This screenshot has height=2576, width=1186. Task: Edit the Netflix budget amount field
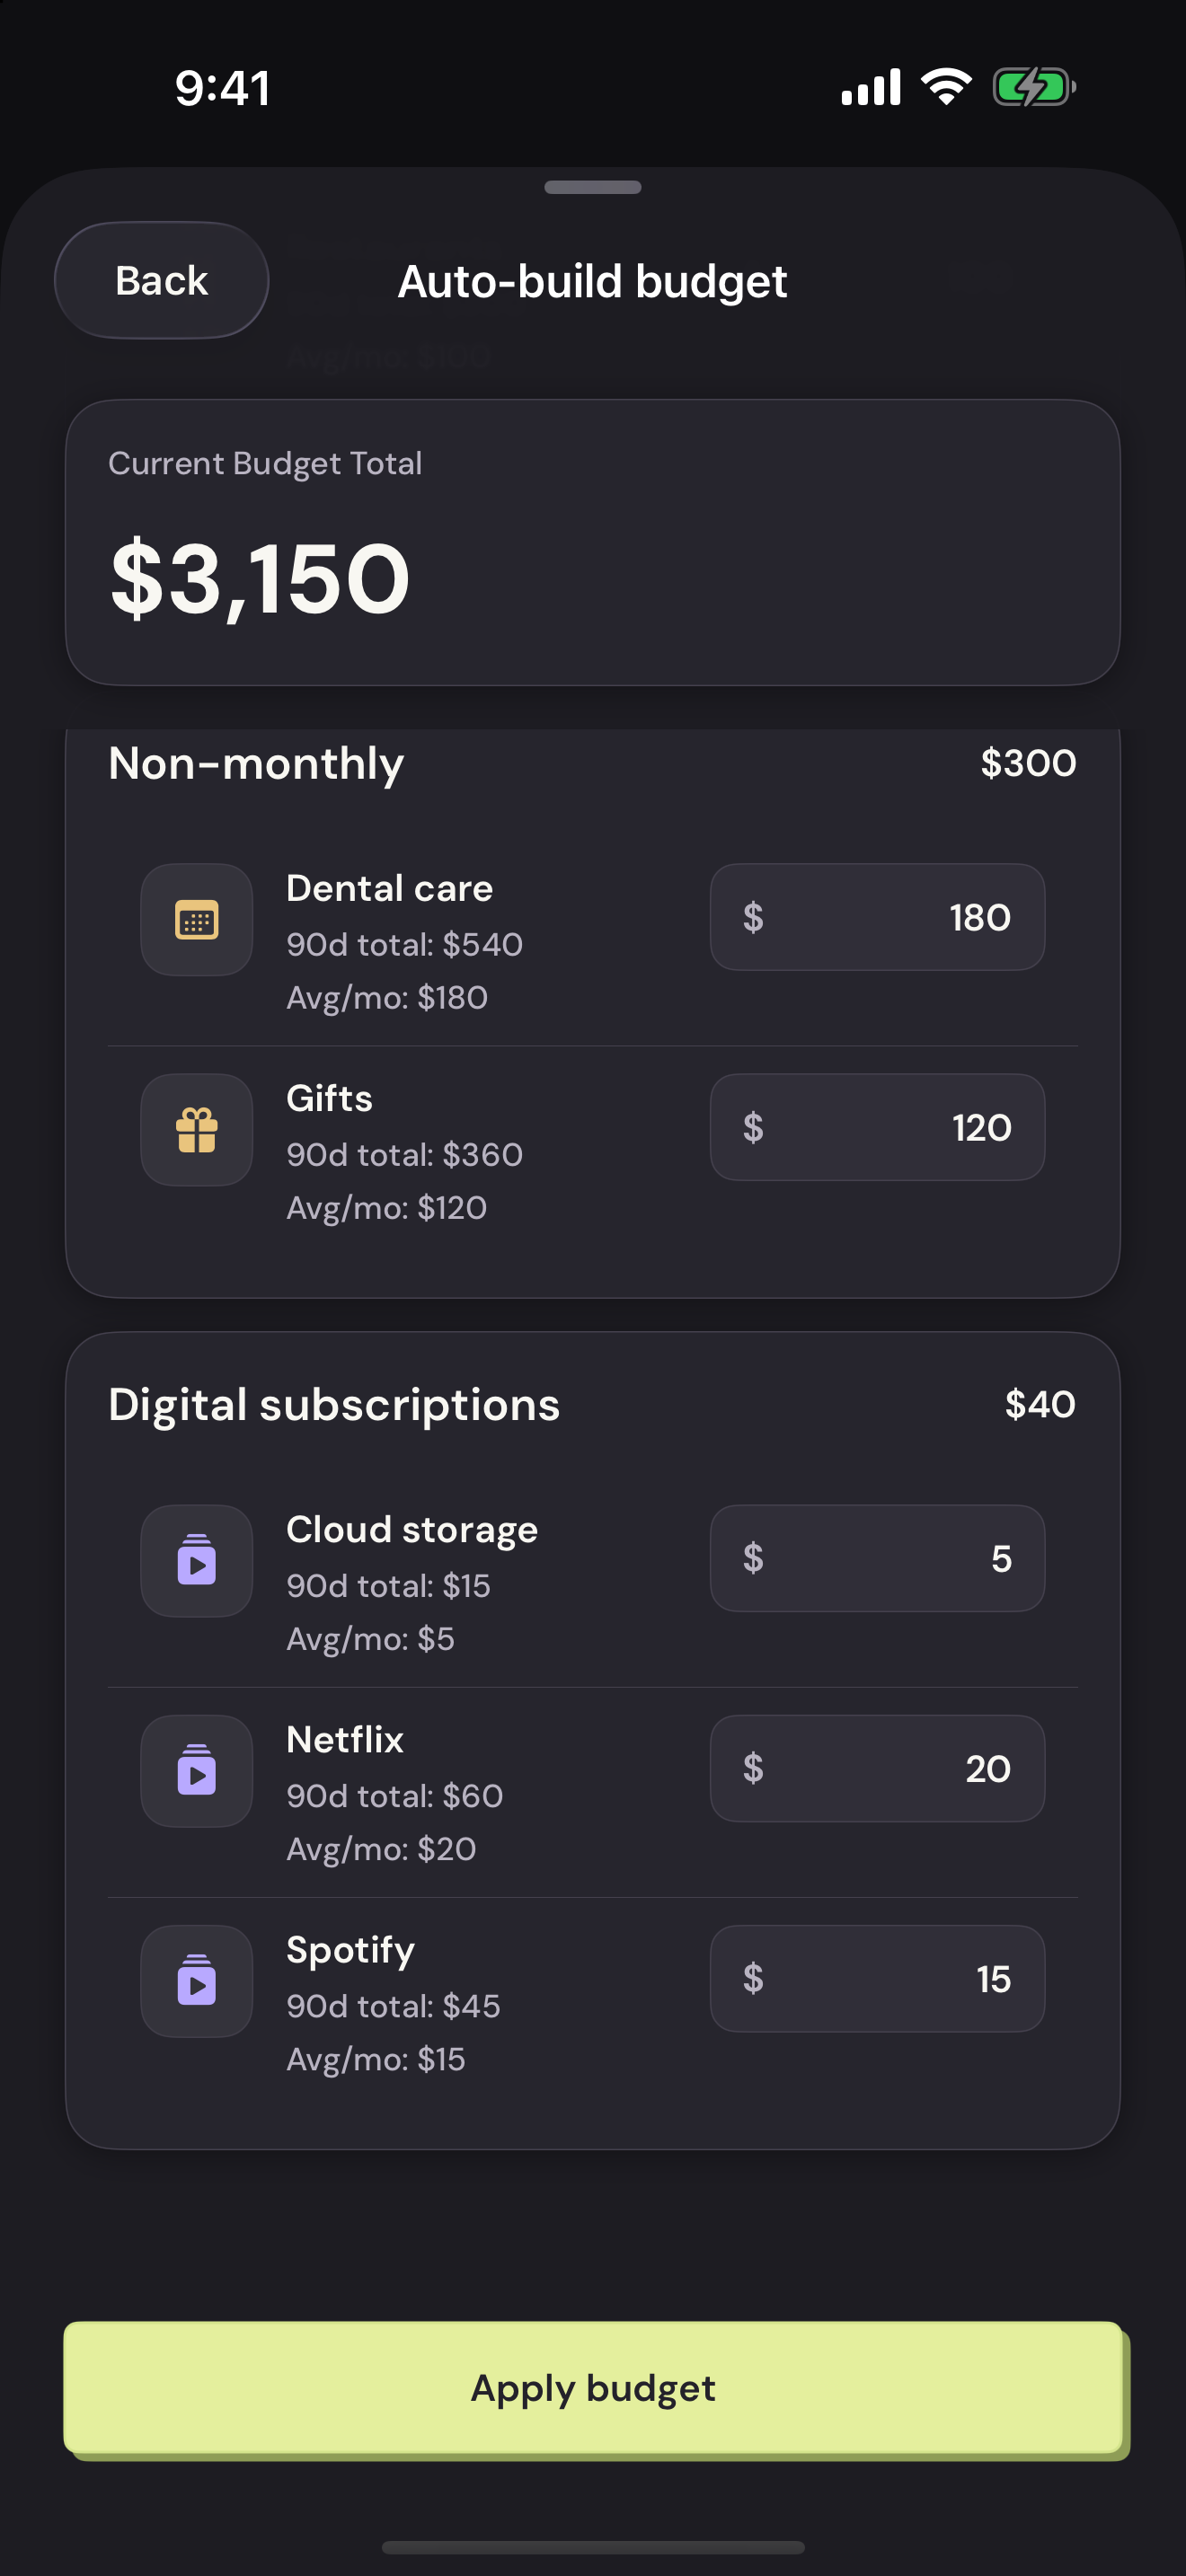[x=877, y=1768]
